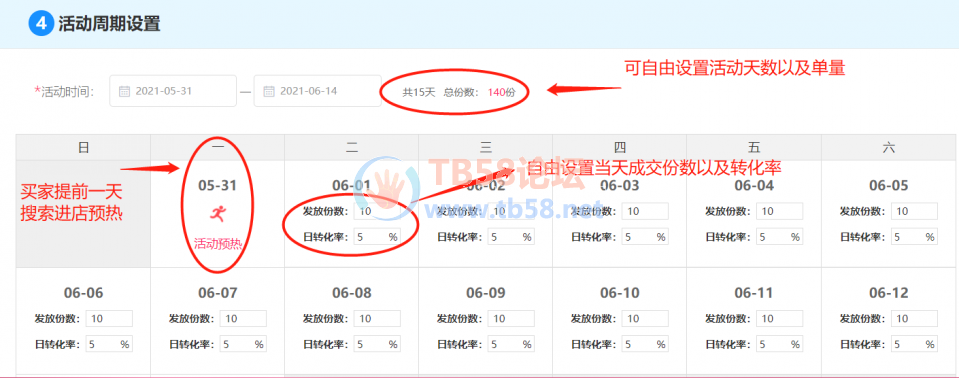959x378 pixels.
Task: Click the 06-11 date label
Action: tap(754, 293)
